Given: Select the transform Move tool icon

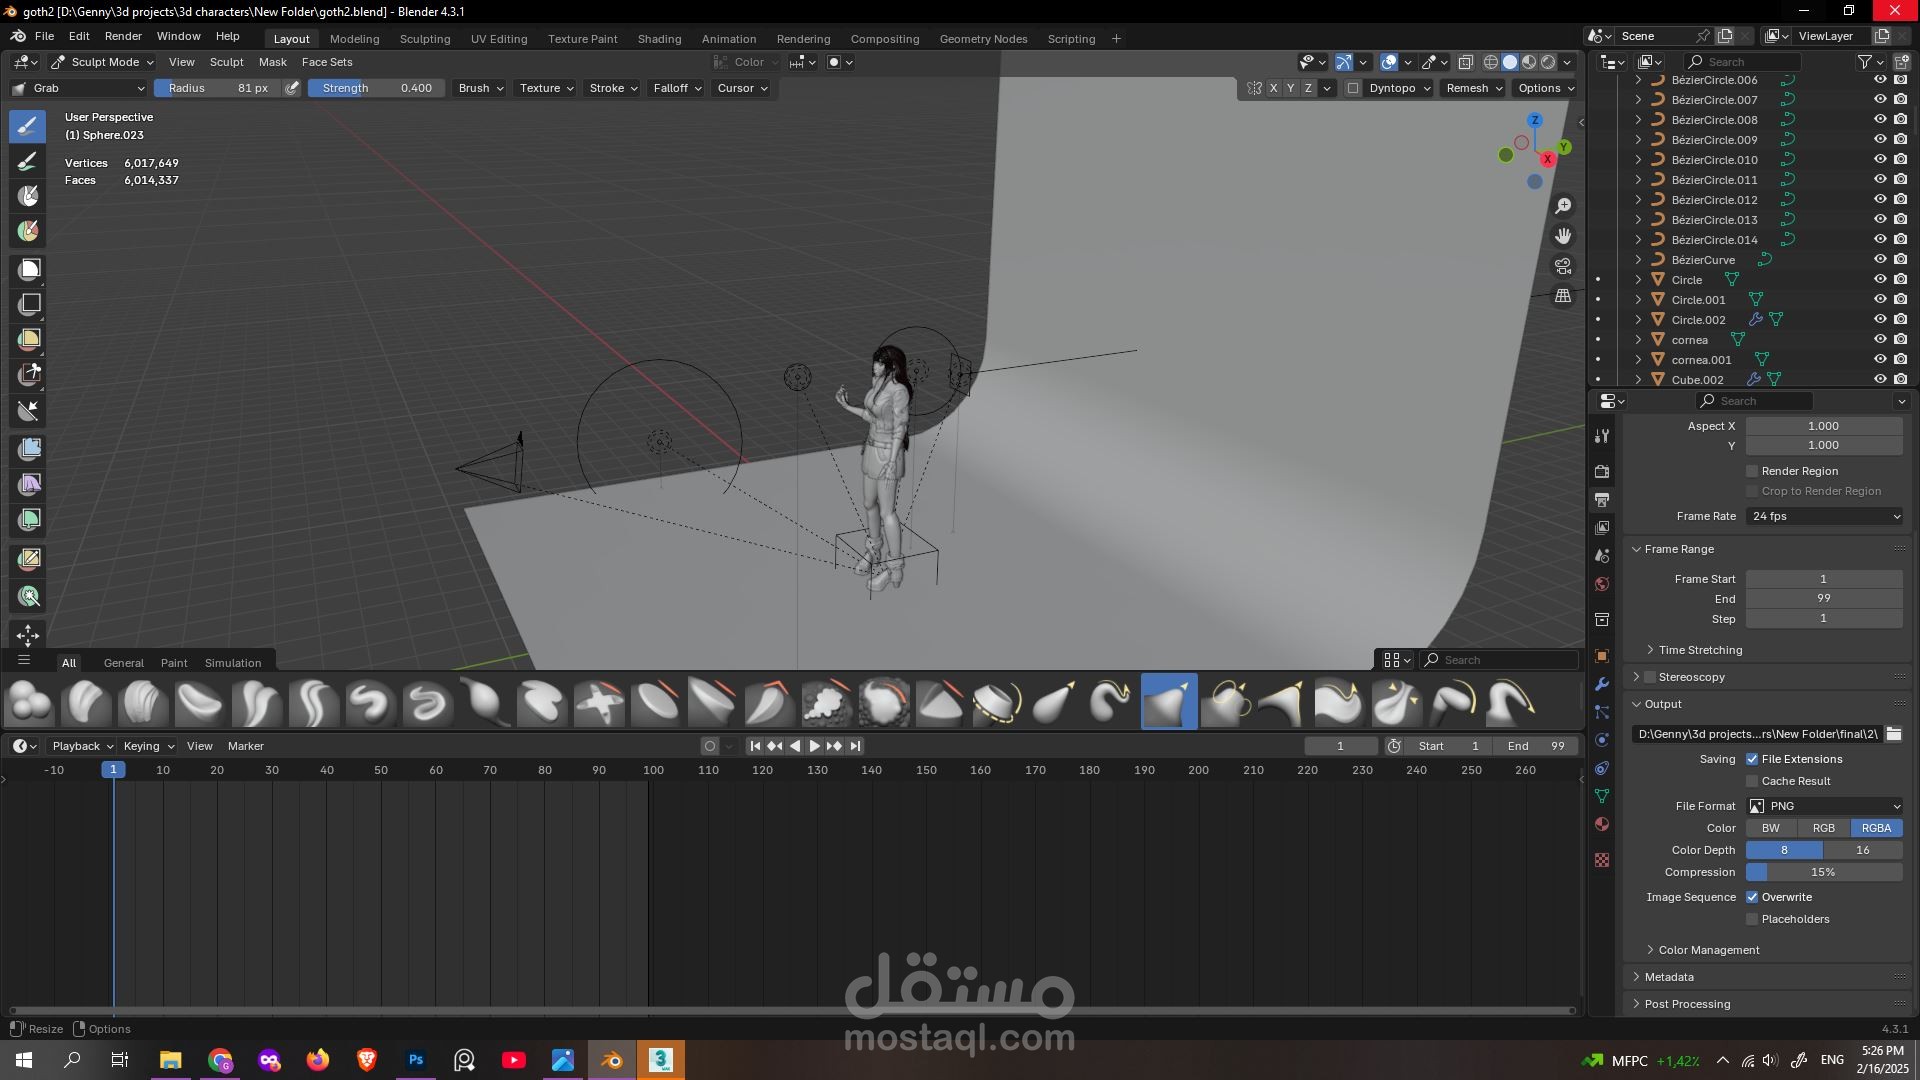Looking at the screenshot, I should pos(28,635).
